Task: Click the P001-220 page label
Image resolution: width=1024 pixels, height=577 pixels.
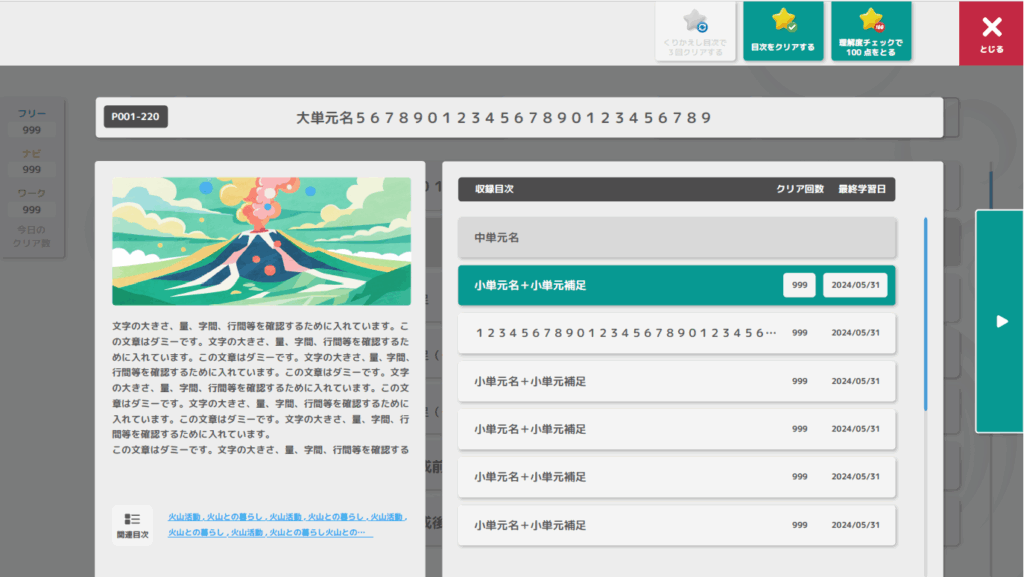Action: [x=135, y=117]
